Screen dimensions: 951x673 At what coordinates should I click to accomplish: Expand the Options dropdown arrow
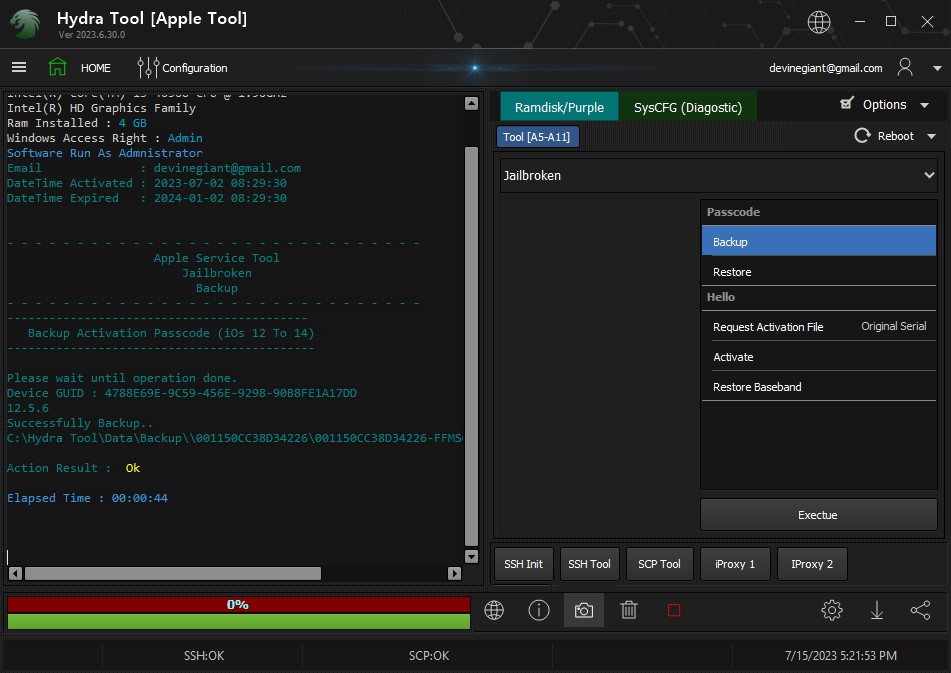click(924, 105)
